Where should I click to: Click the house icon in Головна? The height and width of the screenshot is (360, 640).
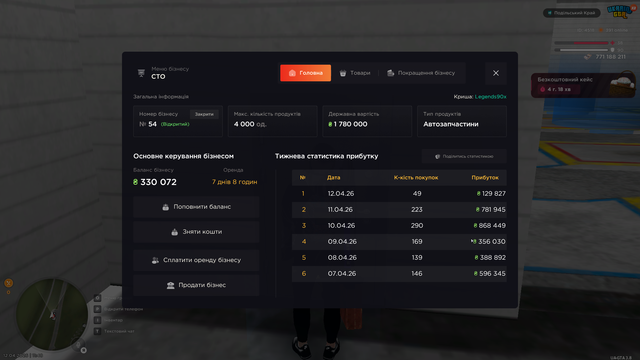[x=292, y=73]
